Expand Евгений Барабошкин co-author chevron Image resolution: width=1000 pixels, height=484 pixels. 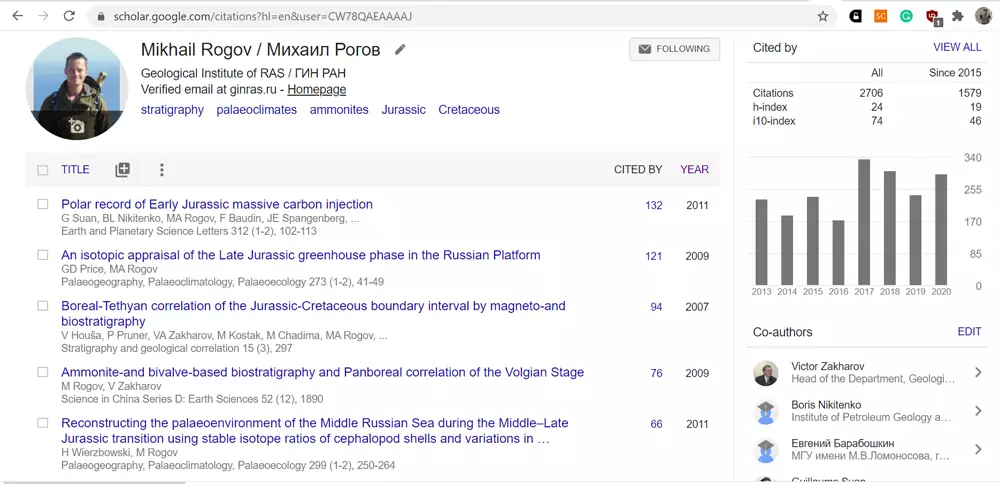coord(978,450)
